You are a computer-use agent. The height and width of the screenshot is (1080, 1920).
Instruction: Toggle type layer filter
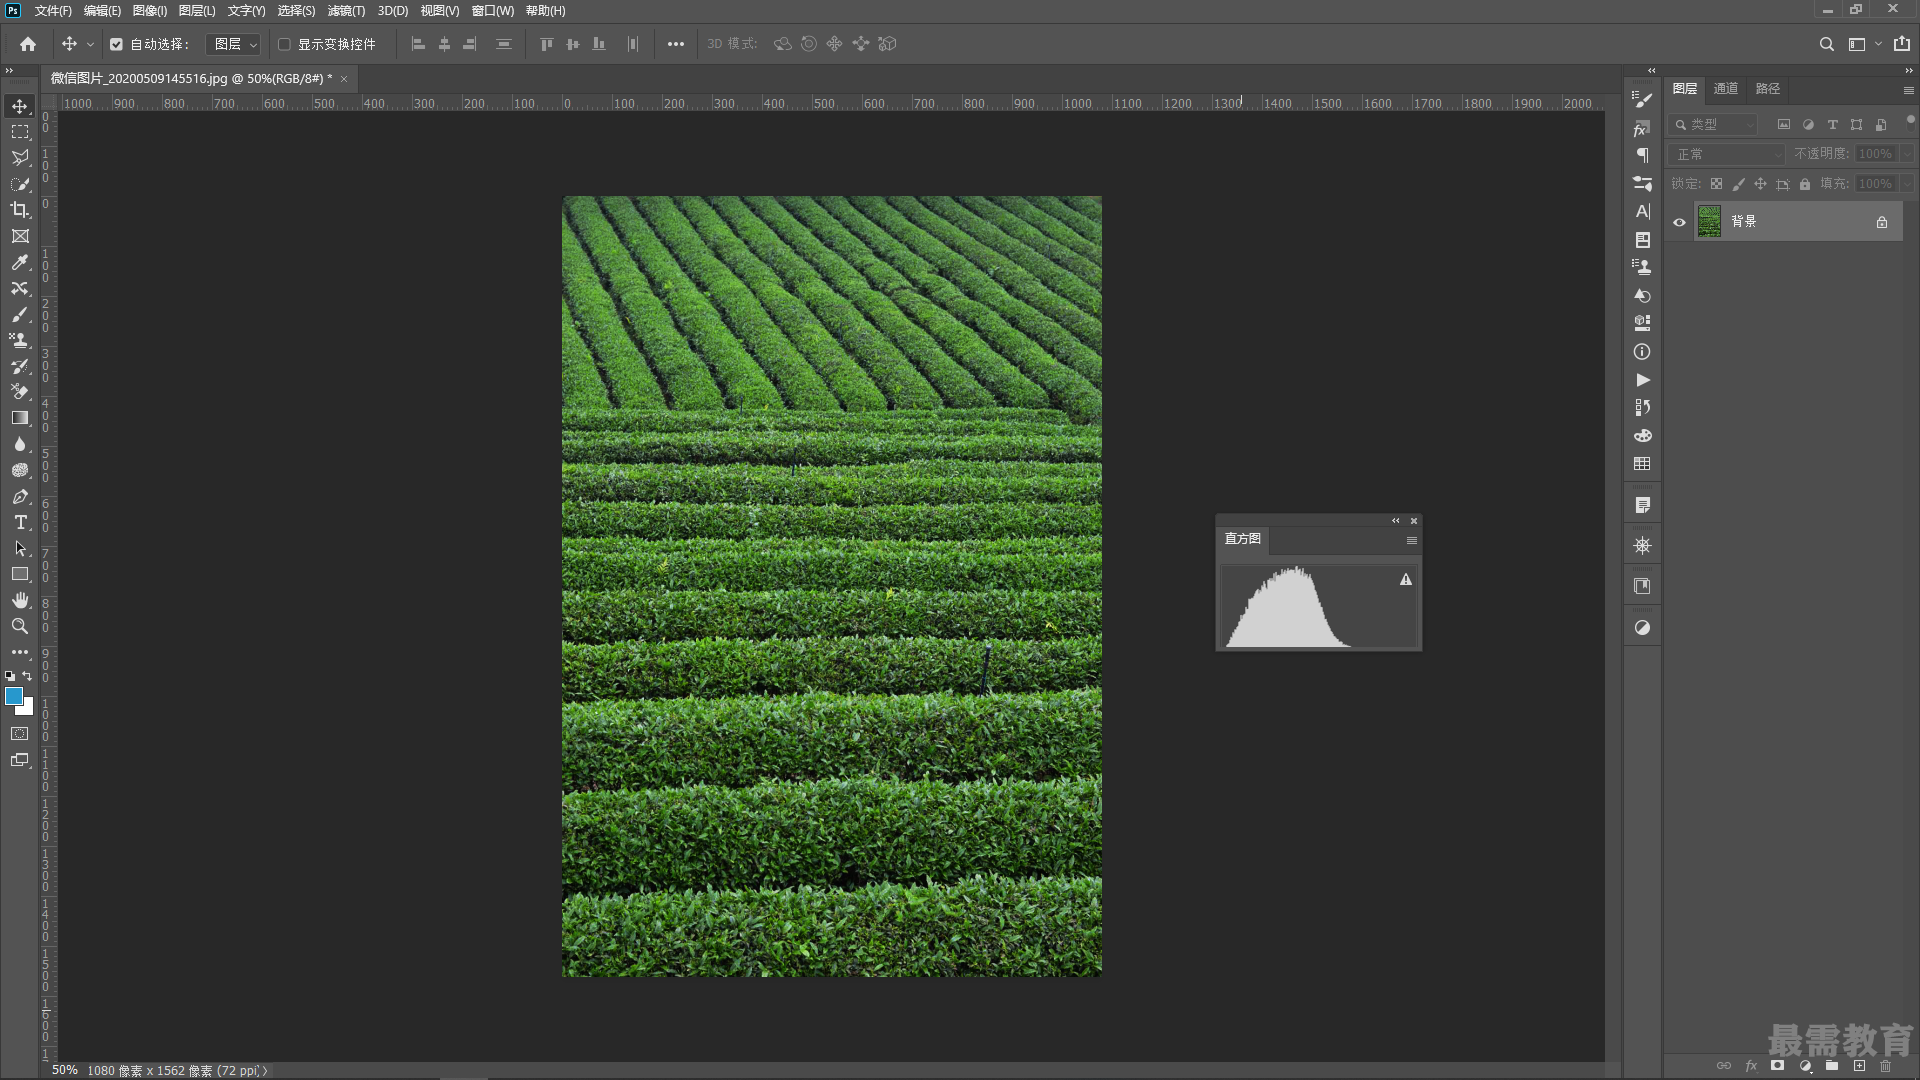click(1832, 125)
